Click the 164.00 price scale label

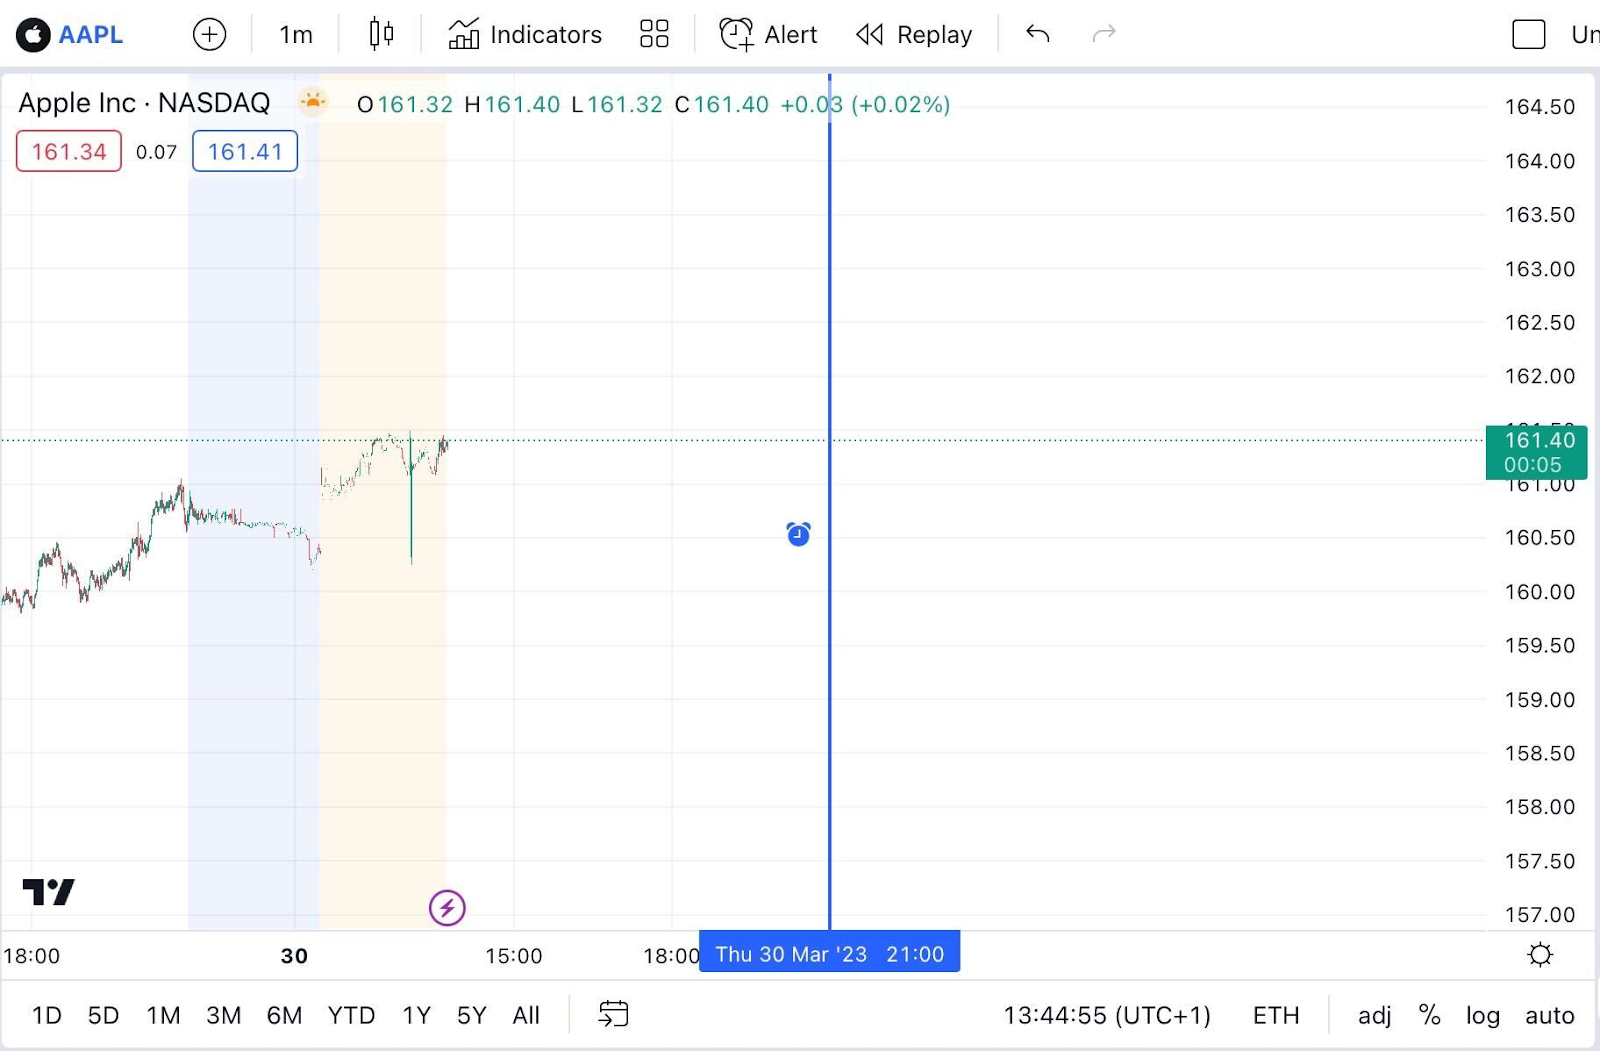(x=1540, y=161)
